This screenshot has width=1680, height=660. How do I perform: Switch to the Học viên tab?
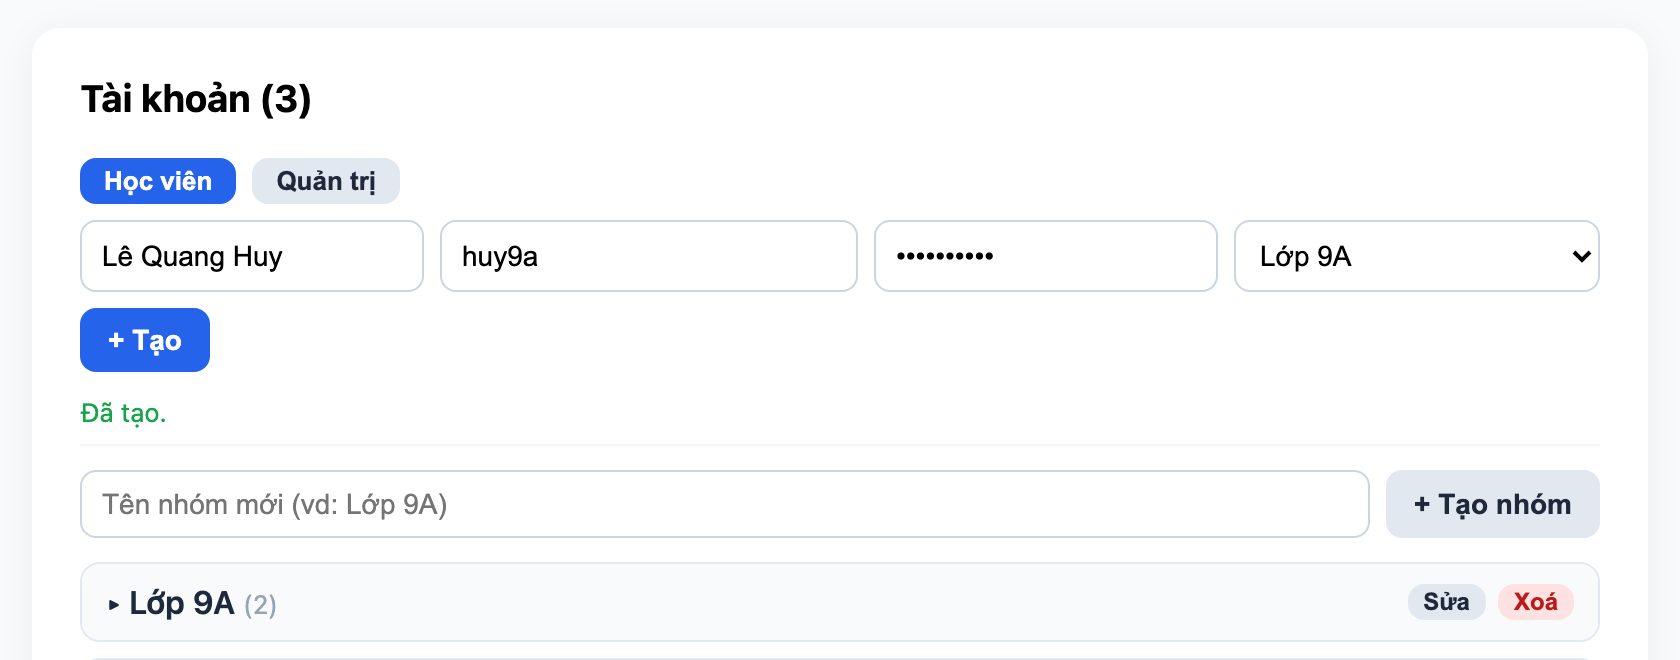[x=158, y=181]
